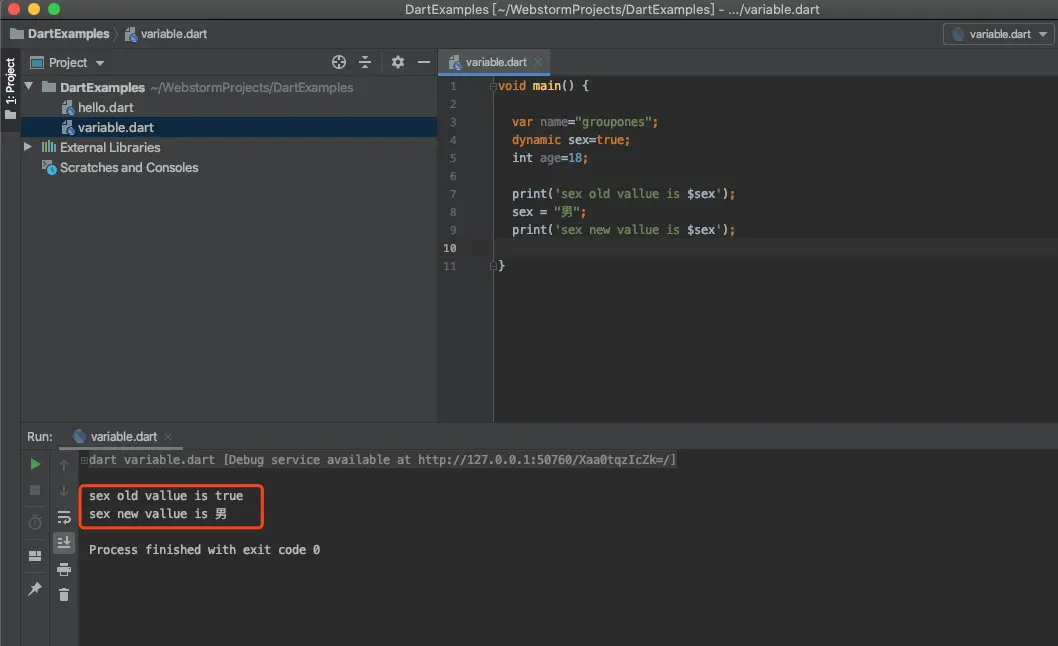Click 'sex old vallue is $sex' print statement
The image size is (1058, 646).
click(x=623, y=194)
